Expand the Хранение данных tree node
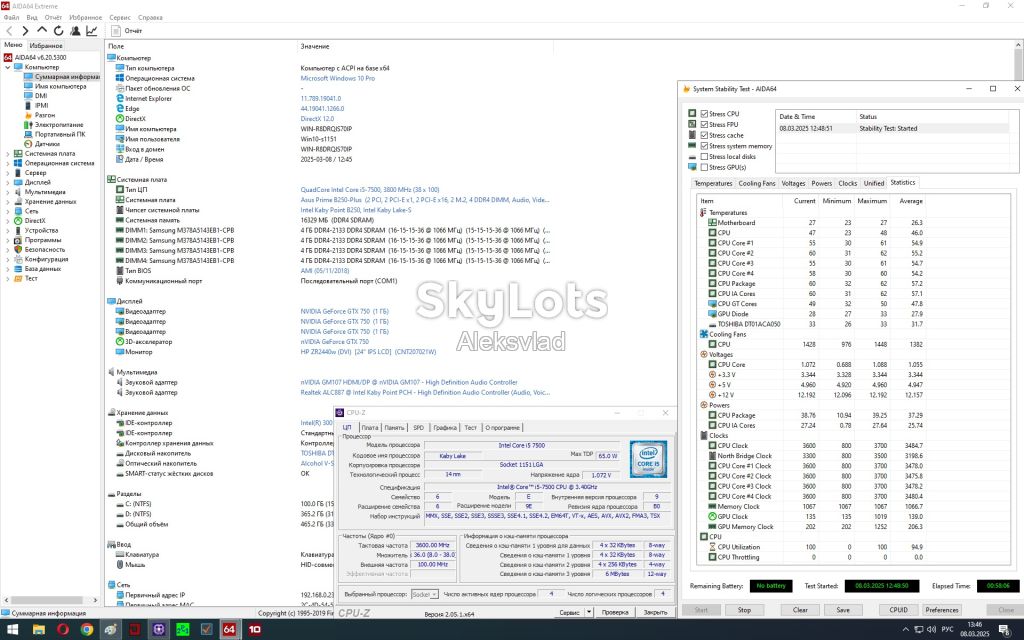This screenshot has height=640, width=1024. click(8, 202)
